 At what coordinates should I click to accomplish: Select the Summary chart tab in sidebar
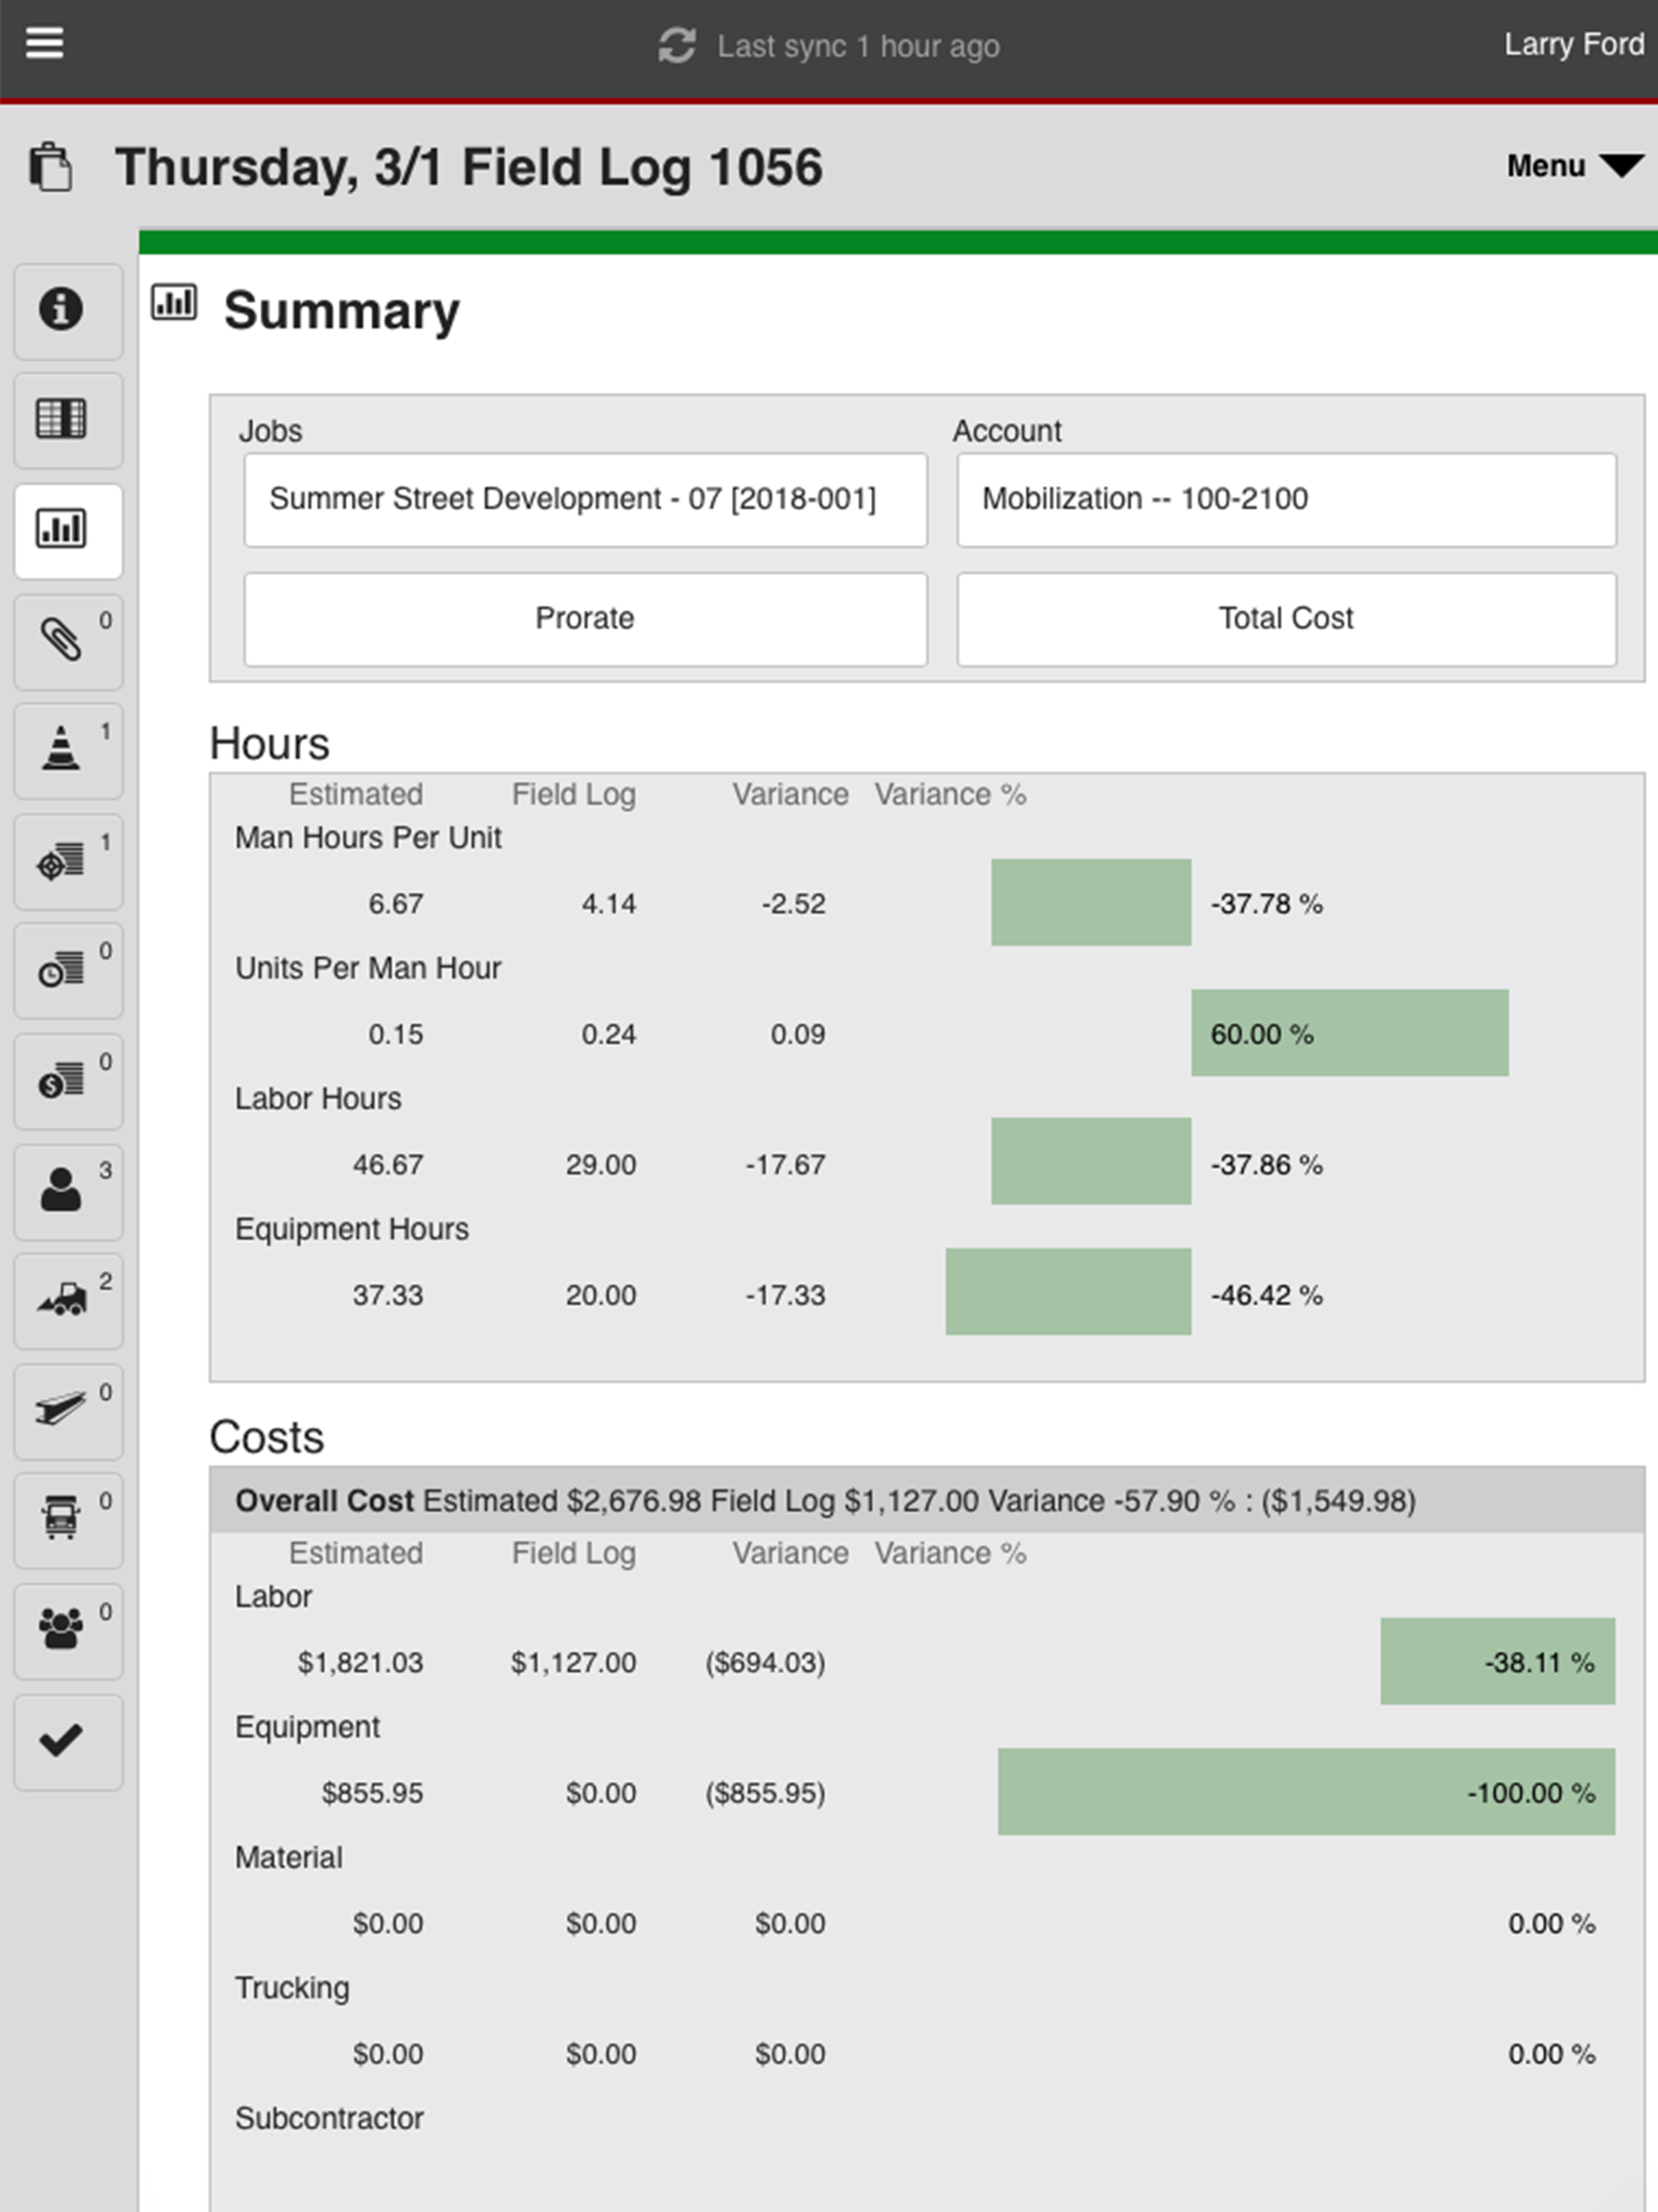click(x=68, y=531)
